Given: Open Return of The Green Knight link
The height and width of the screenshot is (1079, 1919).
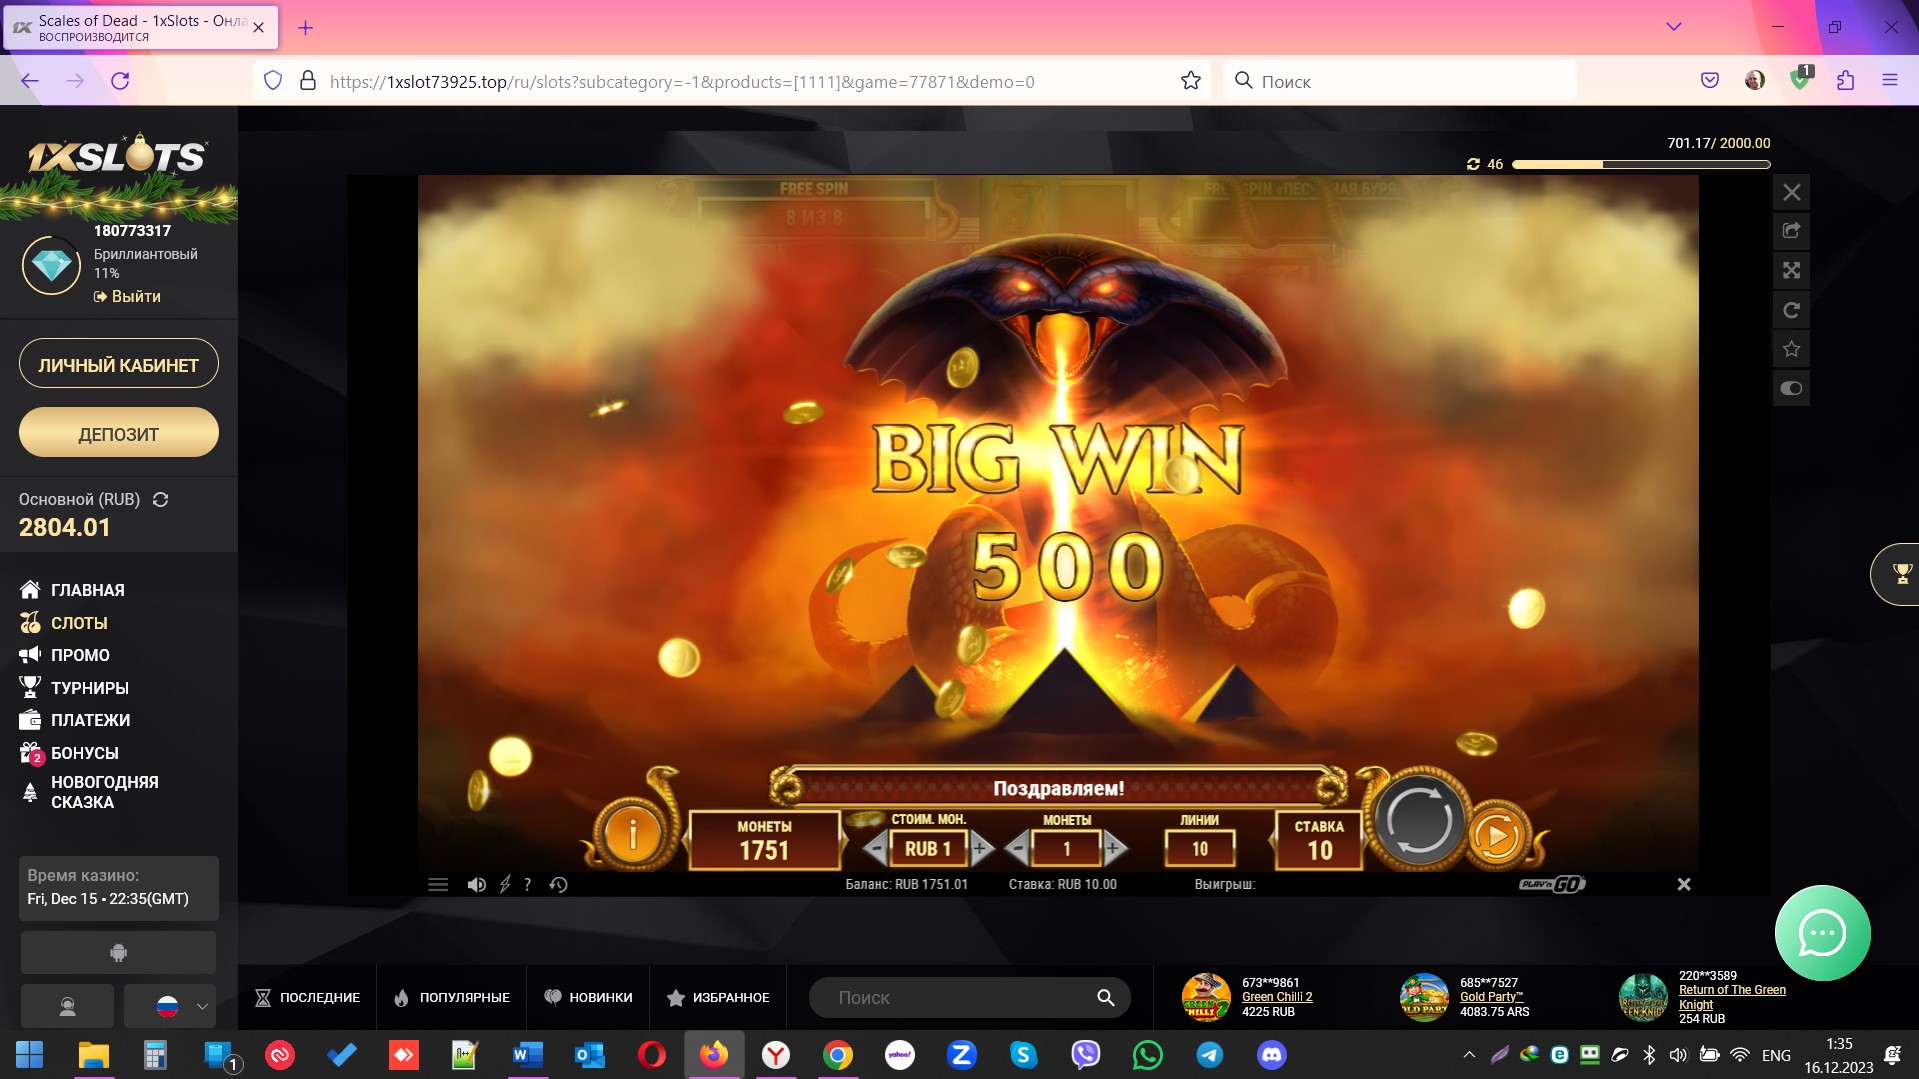Looking at the screenshot, I should (1732, 997).
